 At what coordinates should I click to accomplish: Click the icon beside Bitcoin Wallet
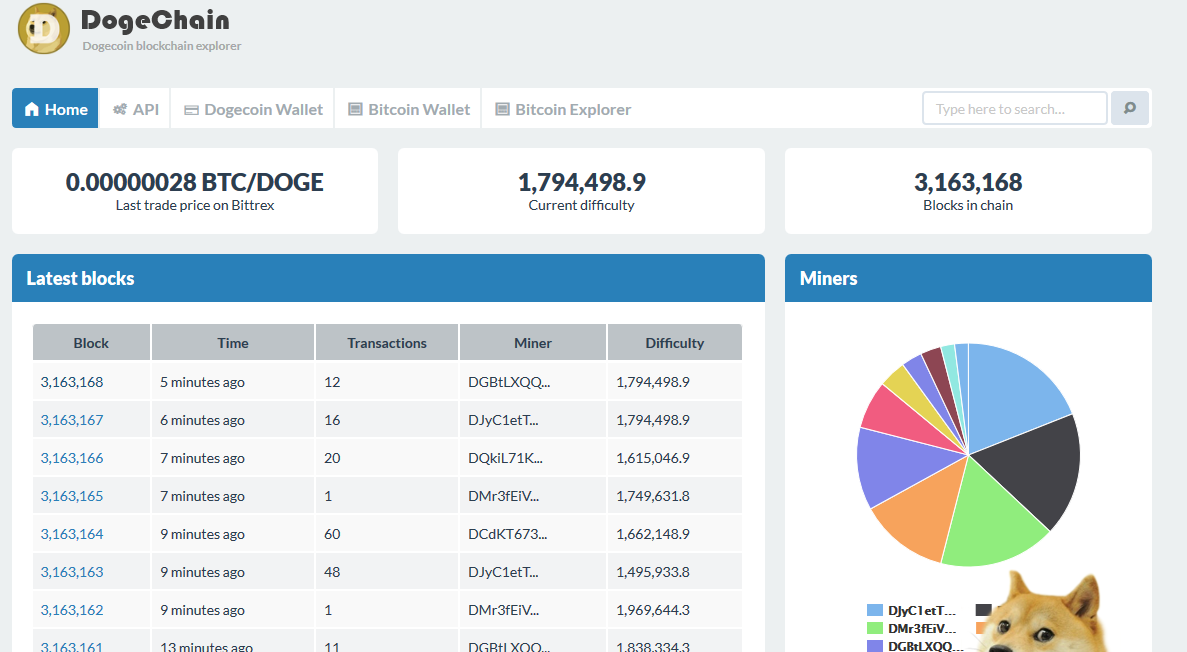click(x=355, y=109)
